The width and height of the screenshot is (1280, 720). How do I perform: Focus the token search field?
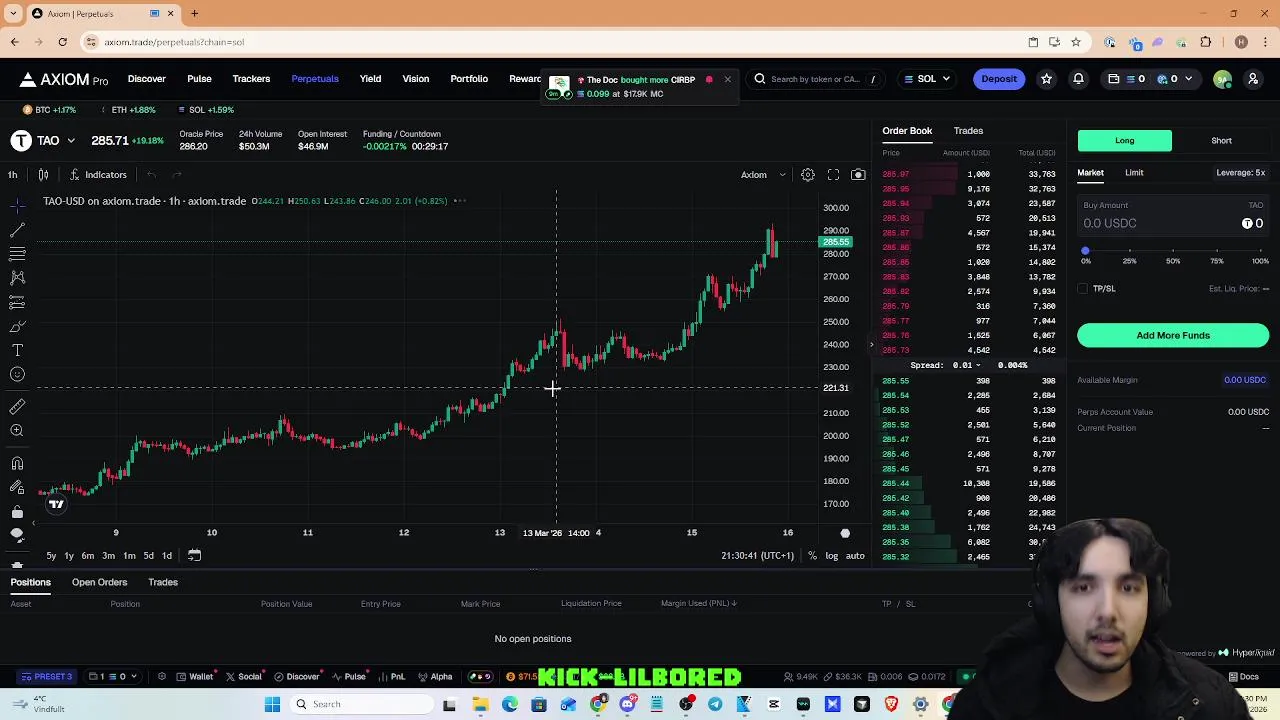tap(814, 79)
